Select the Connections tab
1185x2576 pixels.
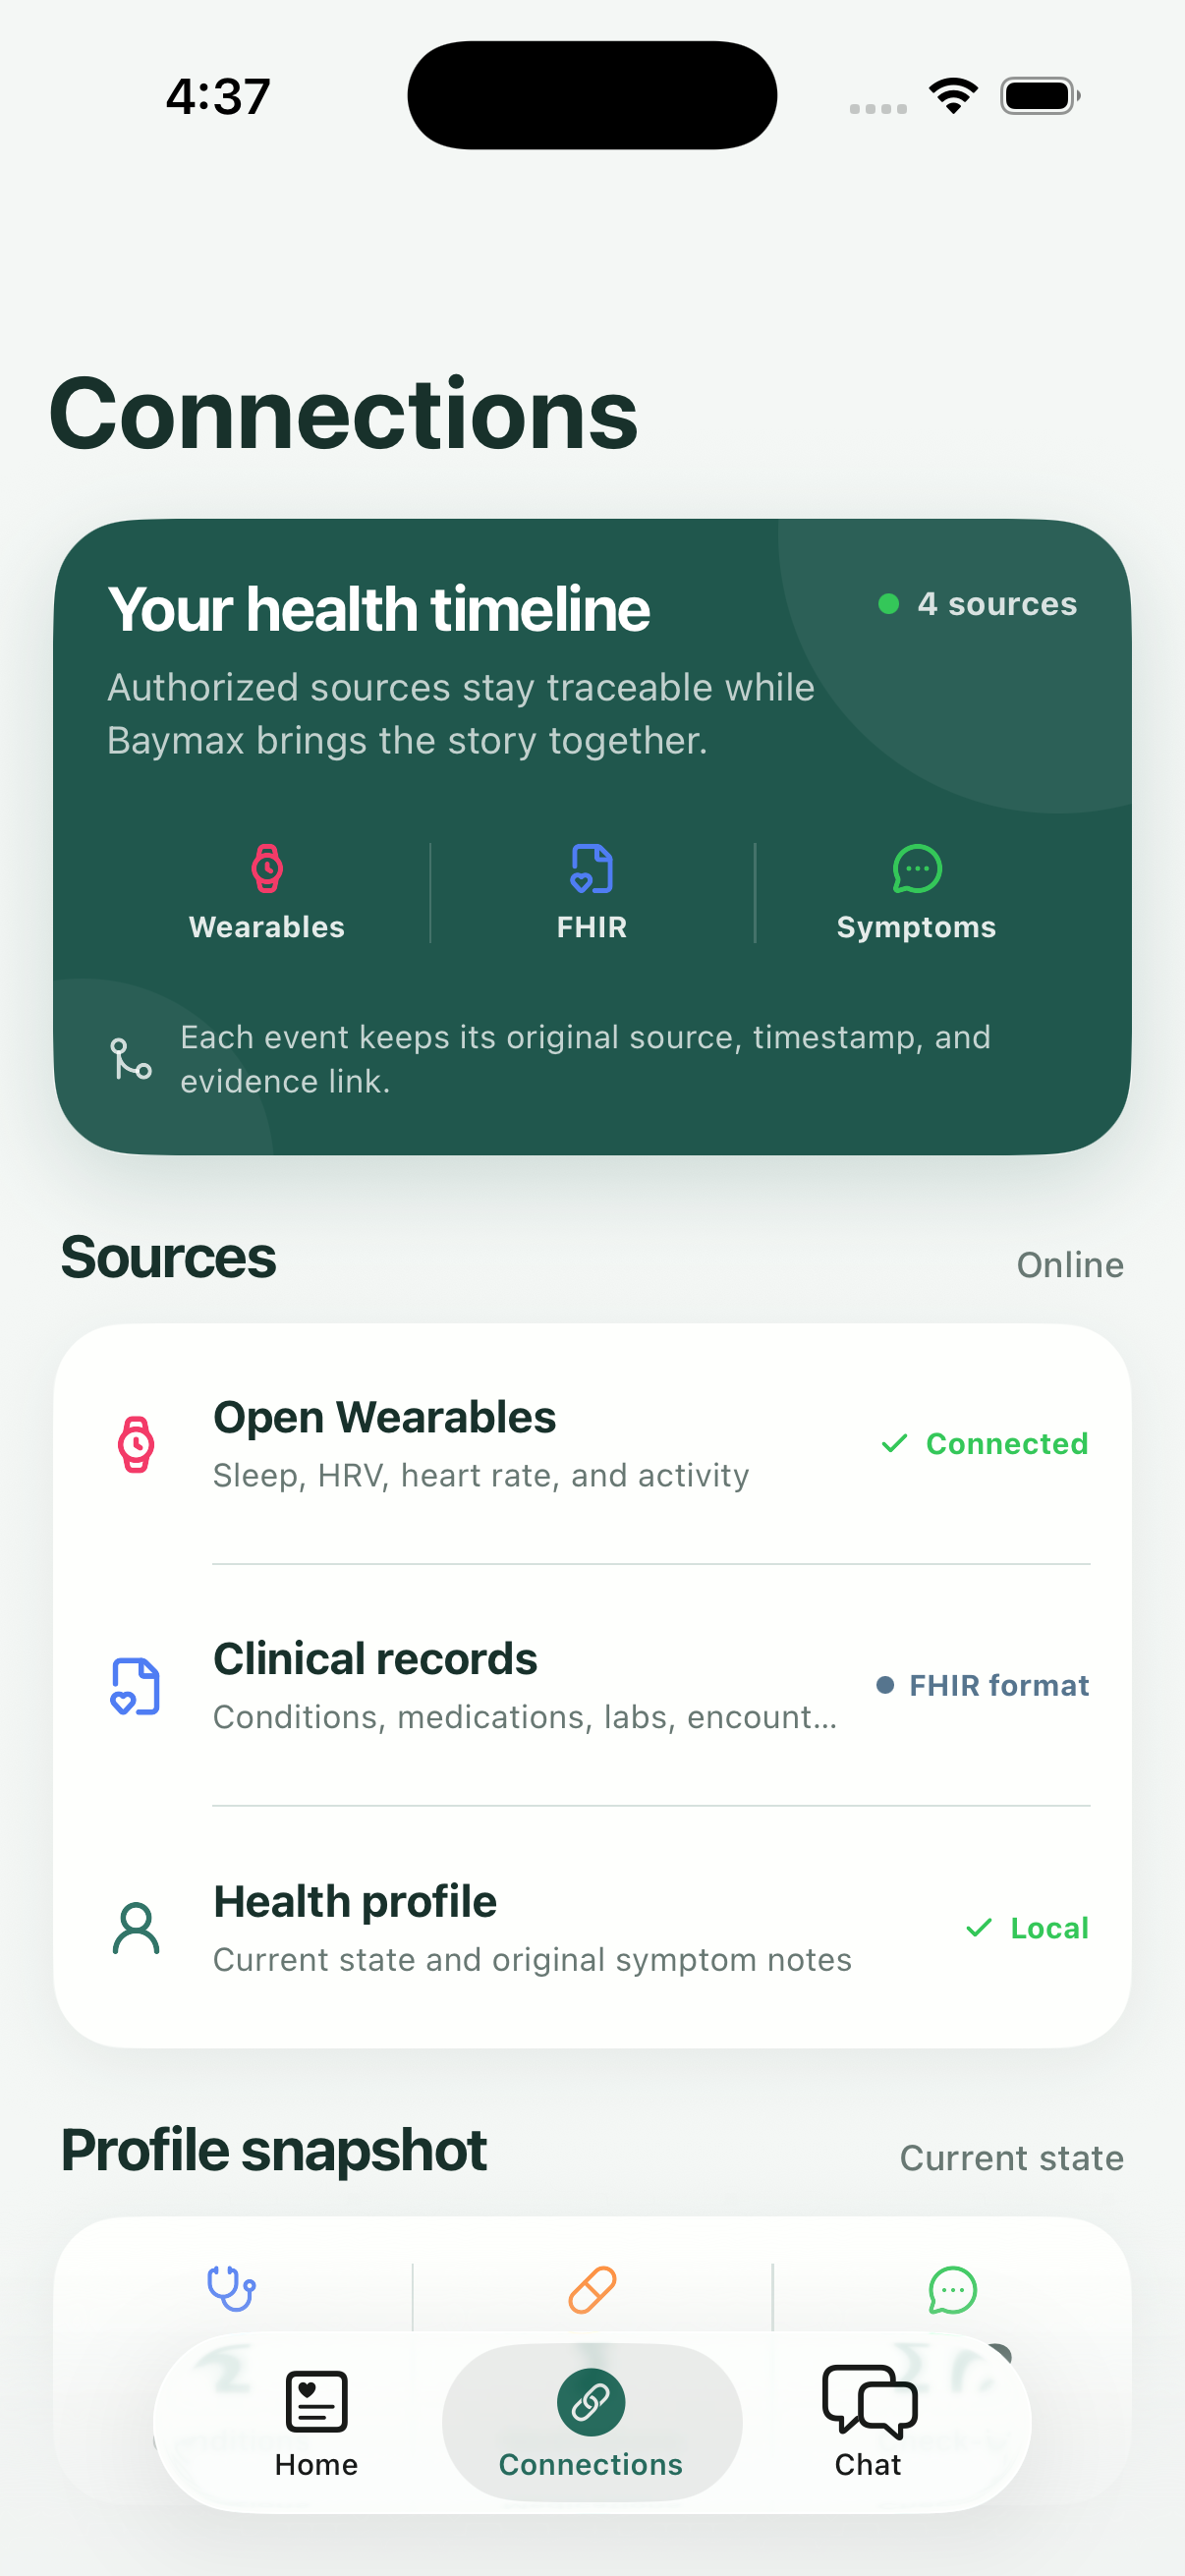tap(591, 2422)
